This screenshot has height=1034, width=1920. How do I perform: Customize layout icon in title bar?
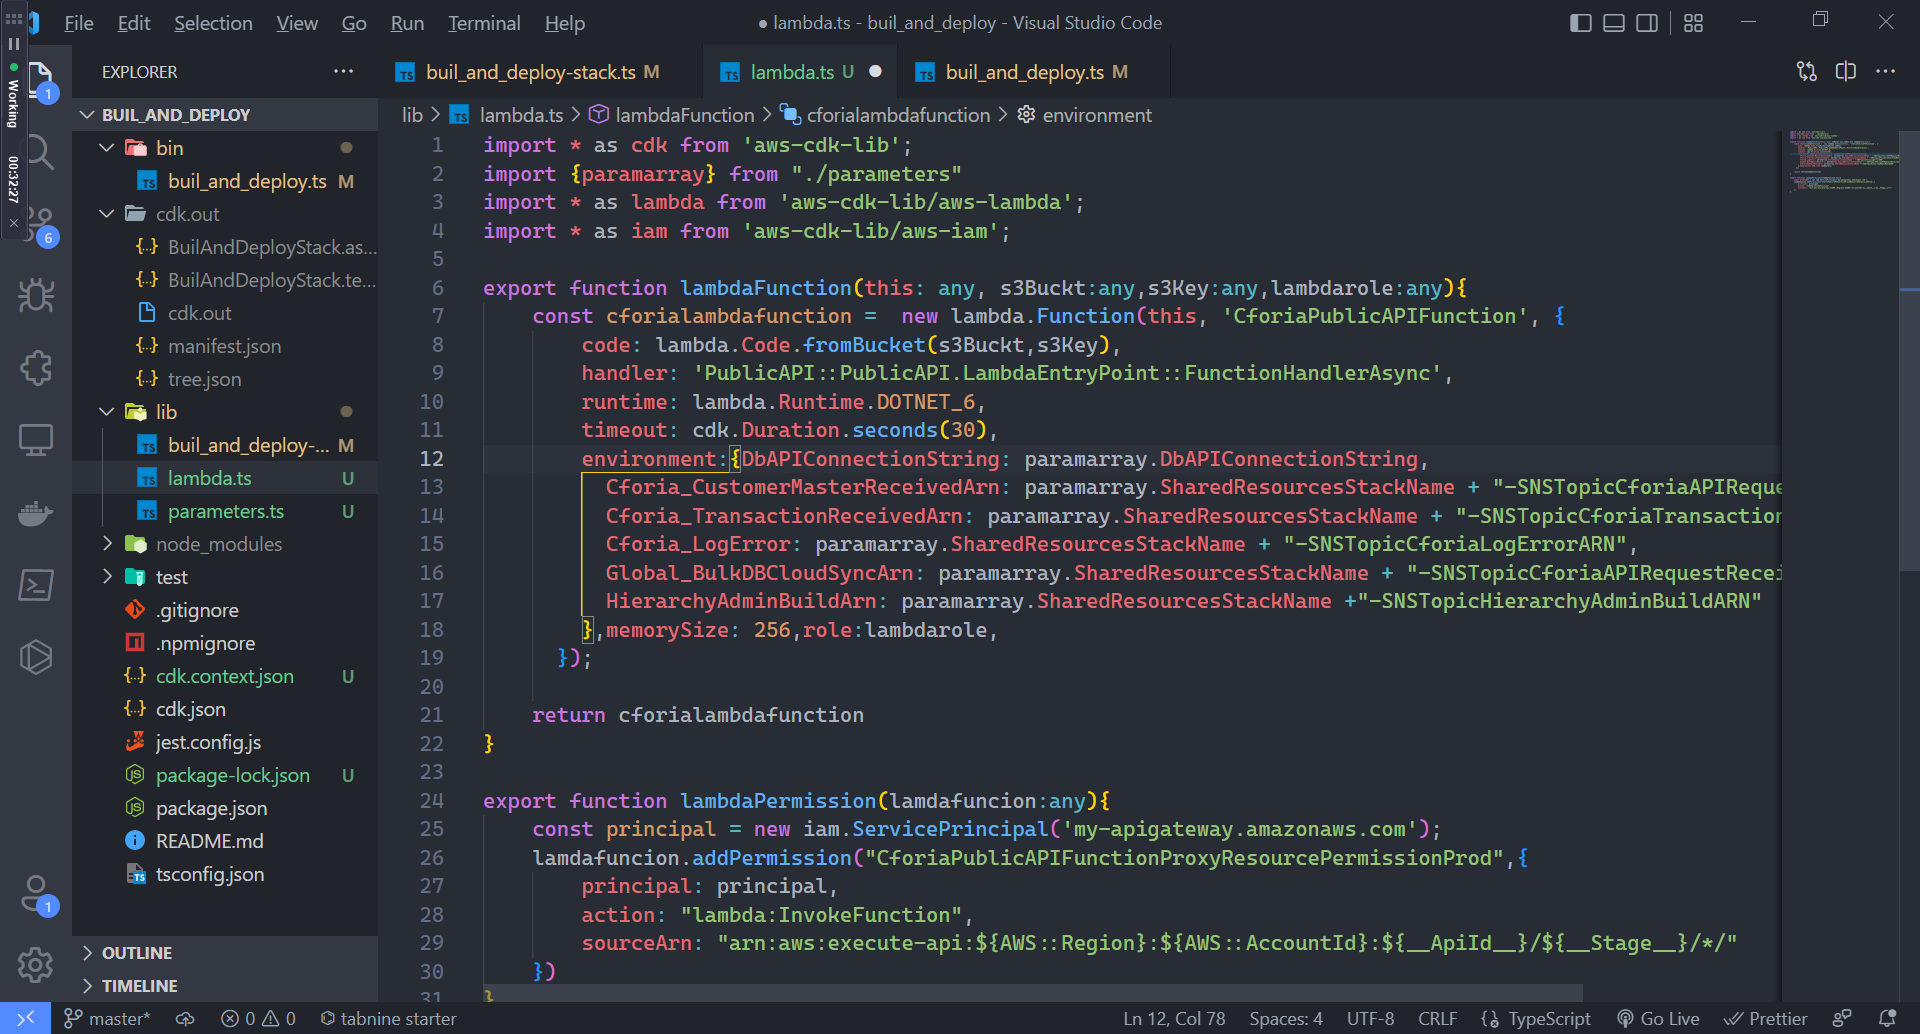tap(1693, 23)
